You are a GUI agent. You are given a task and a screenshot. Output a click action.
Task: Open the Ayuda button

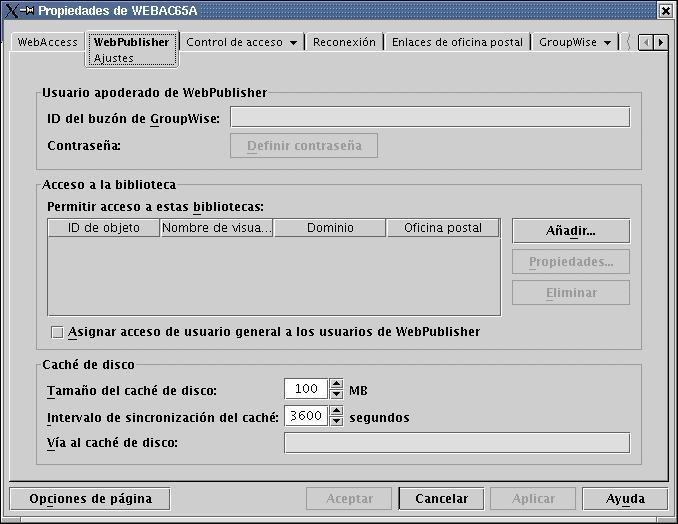click(x=625, y=499)
